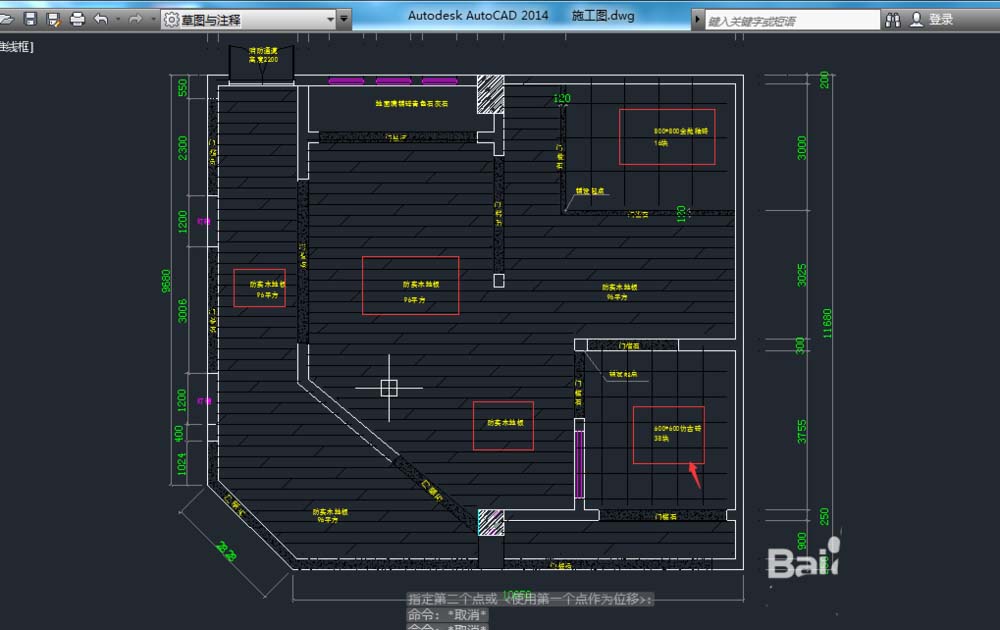Image resolution: width=1000 pixels, height=630 pixels.
Task: Select the green 11680 dimension text
Action: coord(826,323)
